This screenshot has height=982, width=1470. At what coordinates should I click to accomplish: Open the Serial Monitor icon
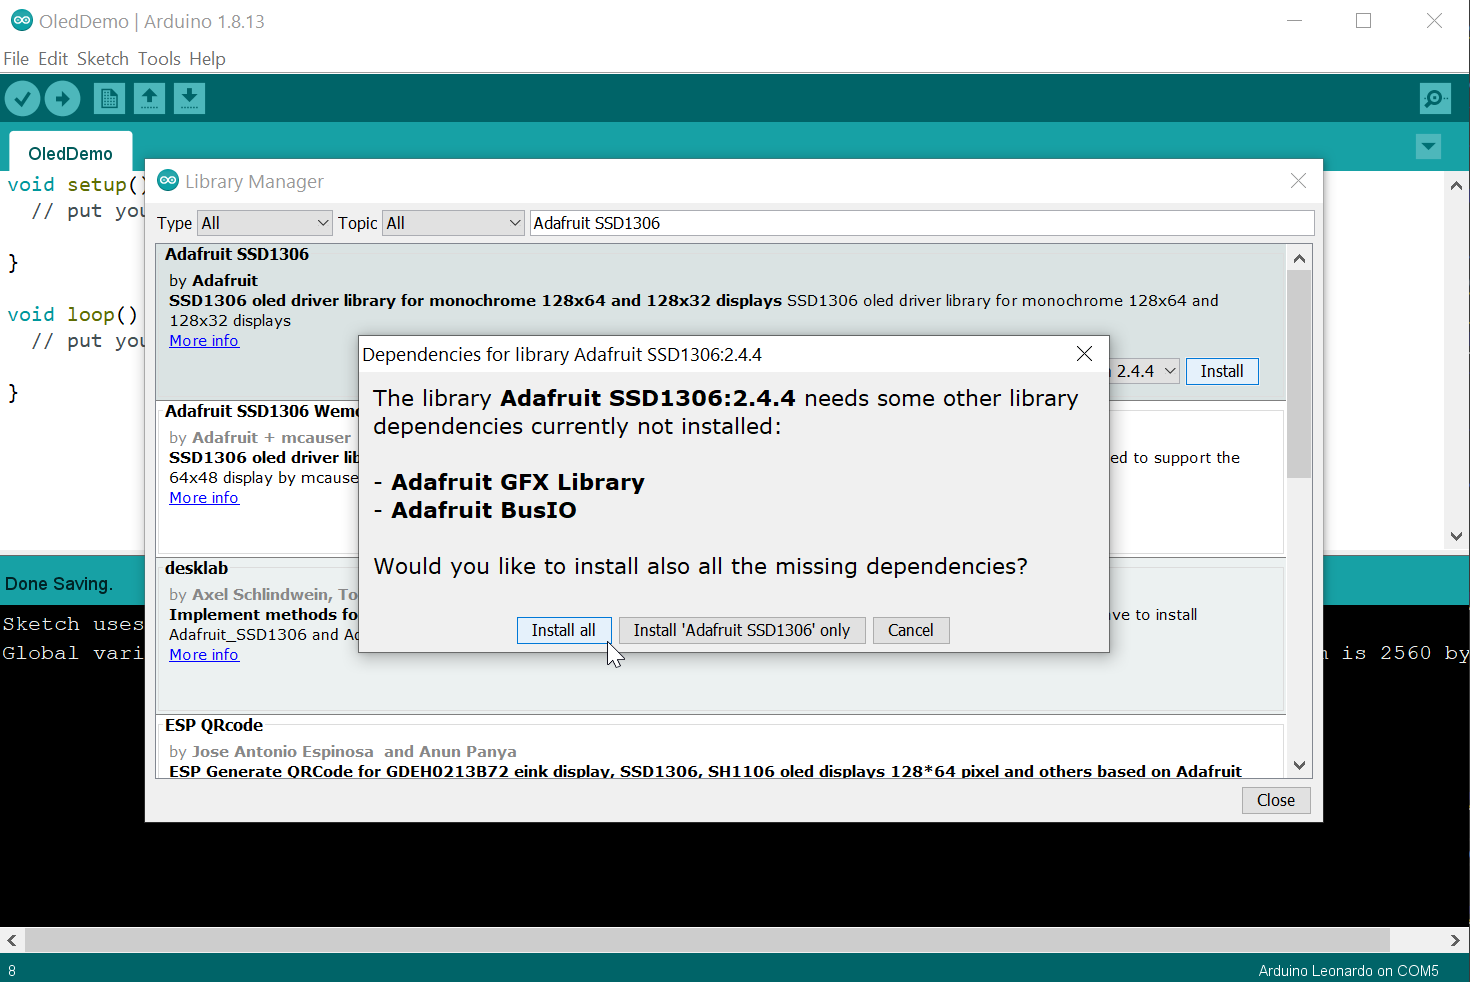(1434, 98)
